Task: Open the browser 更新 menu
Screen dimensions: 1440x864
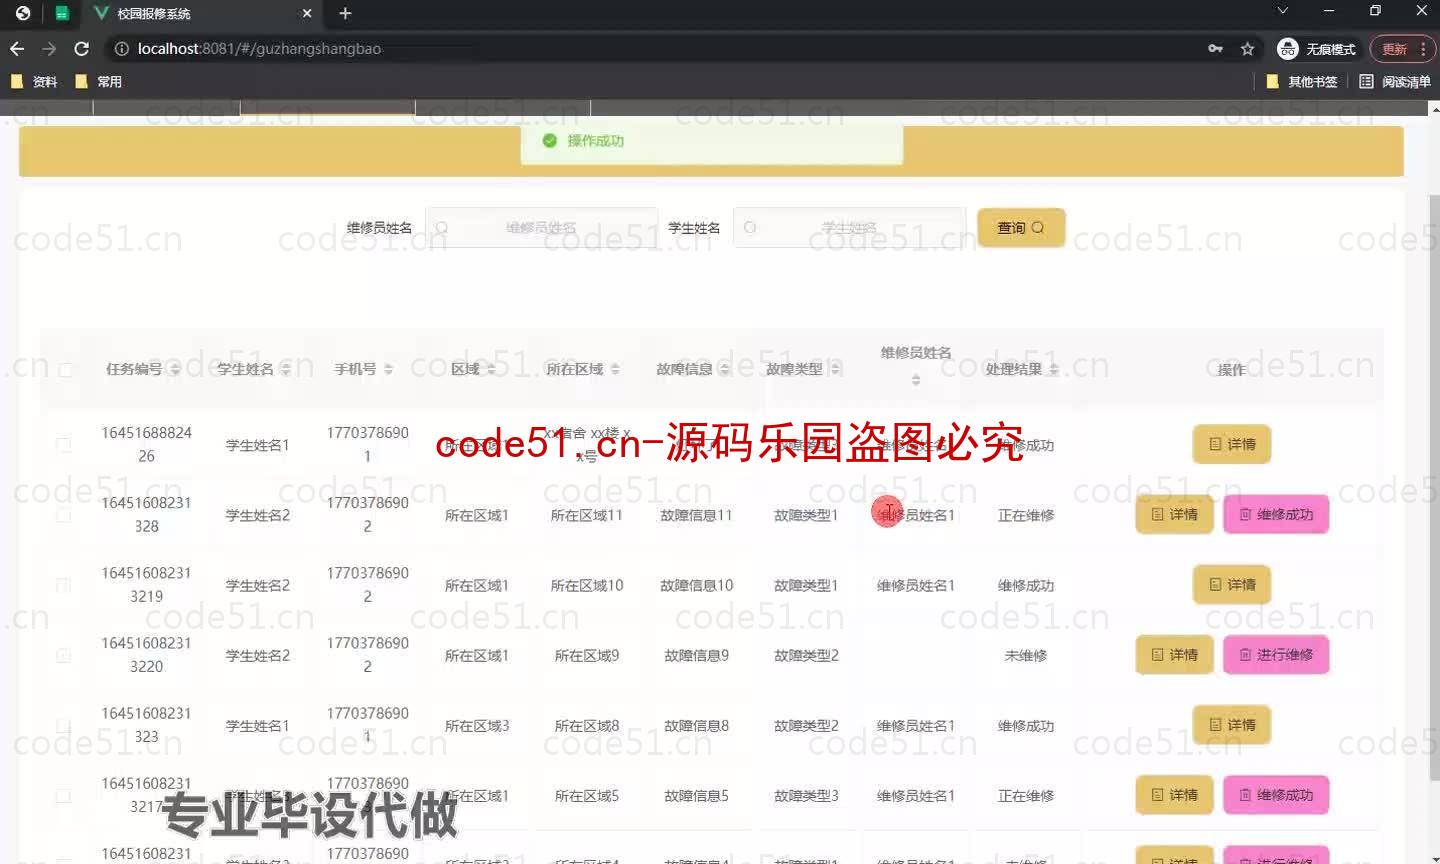Action: point(1403,49)
